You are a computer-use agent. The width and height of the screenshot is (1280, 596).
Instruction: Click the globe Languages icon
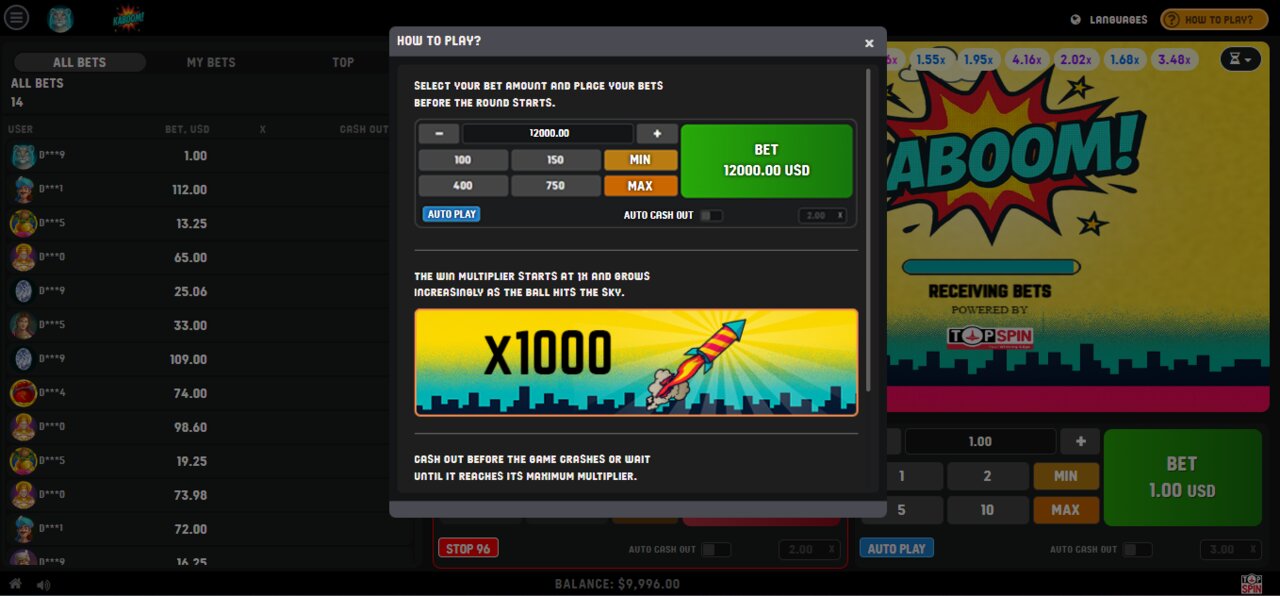click(x=1076, y=19)
